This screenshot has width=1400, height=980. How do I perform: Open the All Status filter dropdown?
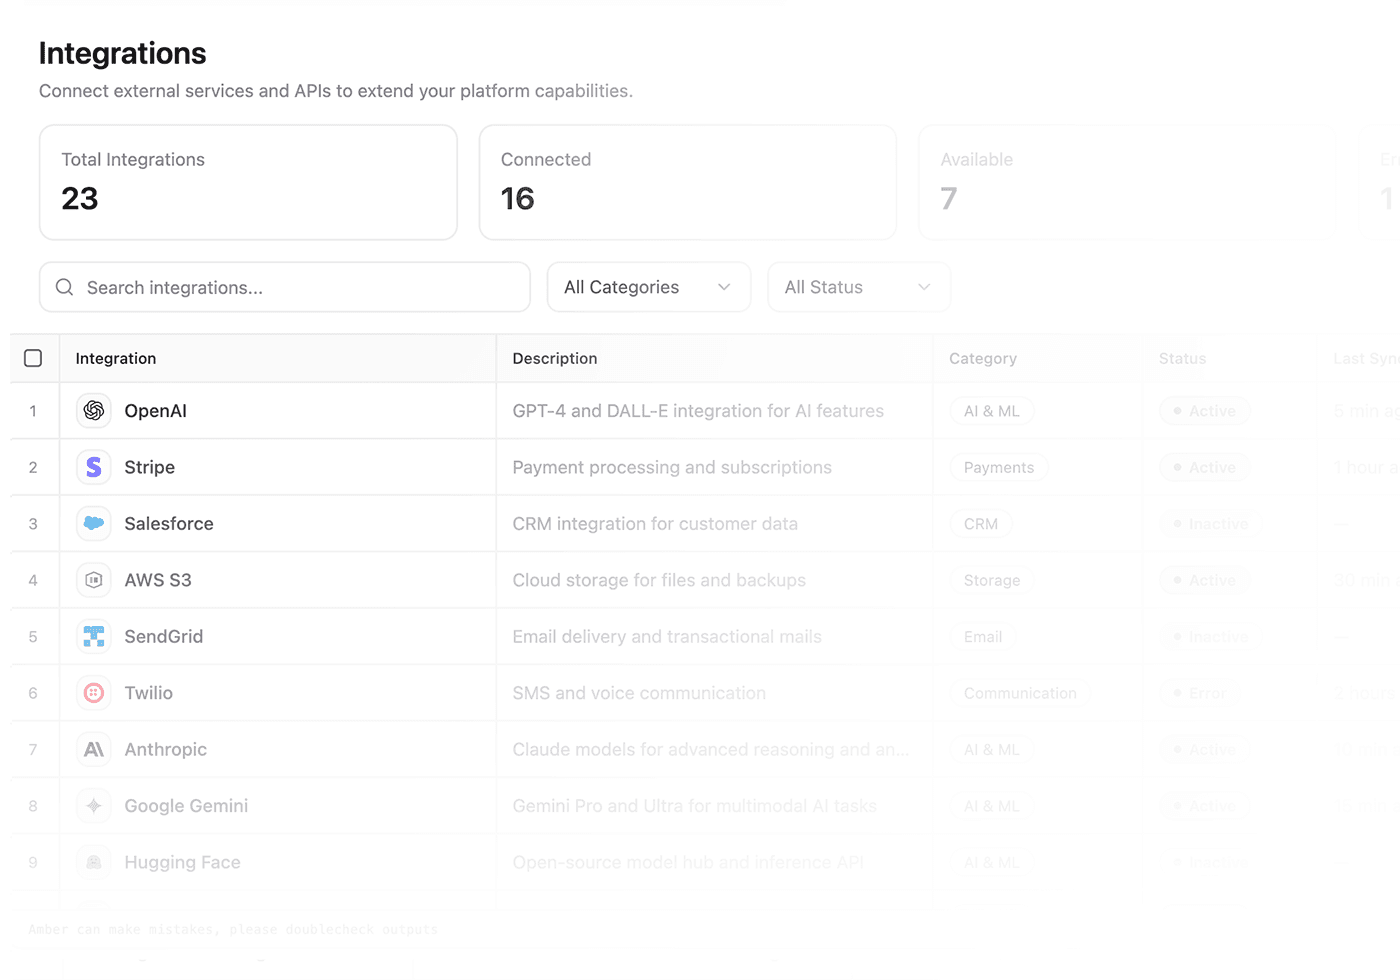tap(858, 287)
